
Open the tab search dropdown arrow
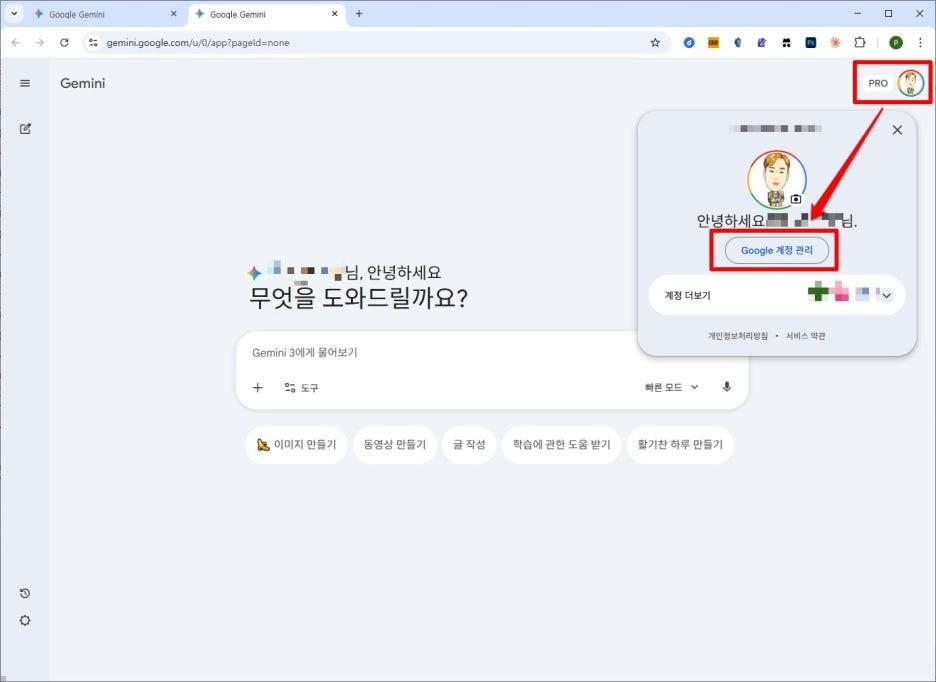pyautogui.click(x=14, y=14)
